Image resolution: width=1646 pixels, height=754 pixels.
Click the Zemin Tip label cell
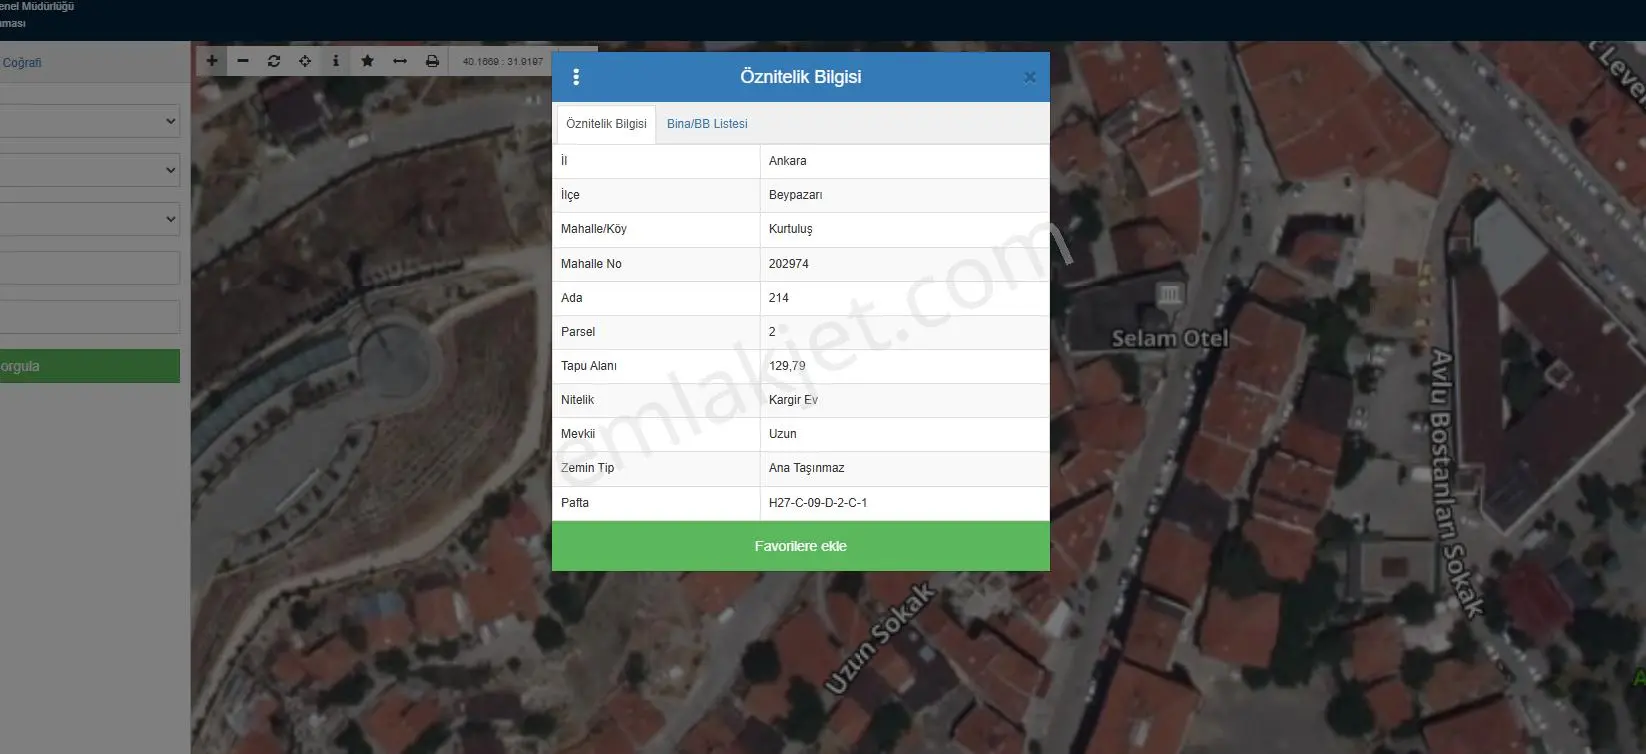(656, 468)
